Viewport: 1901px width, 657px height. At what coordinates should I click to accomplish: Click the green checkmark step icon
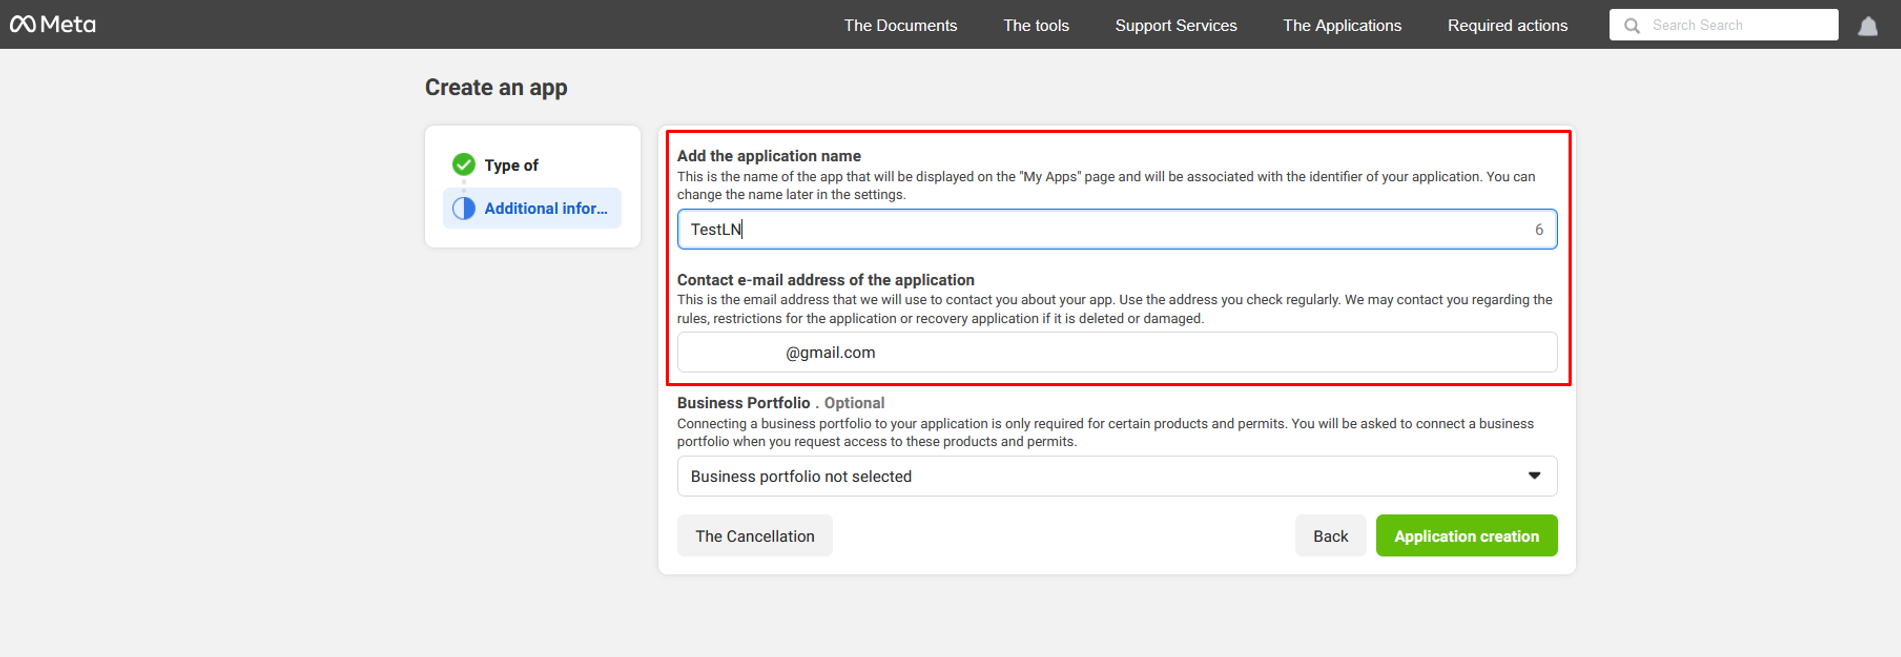click(463, 165)
